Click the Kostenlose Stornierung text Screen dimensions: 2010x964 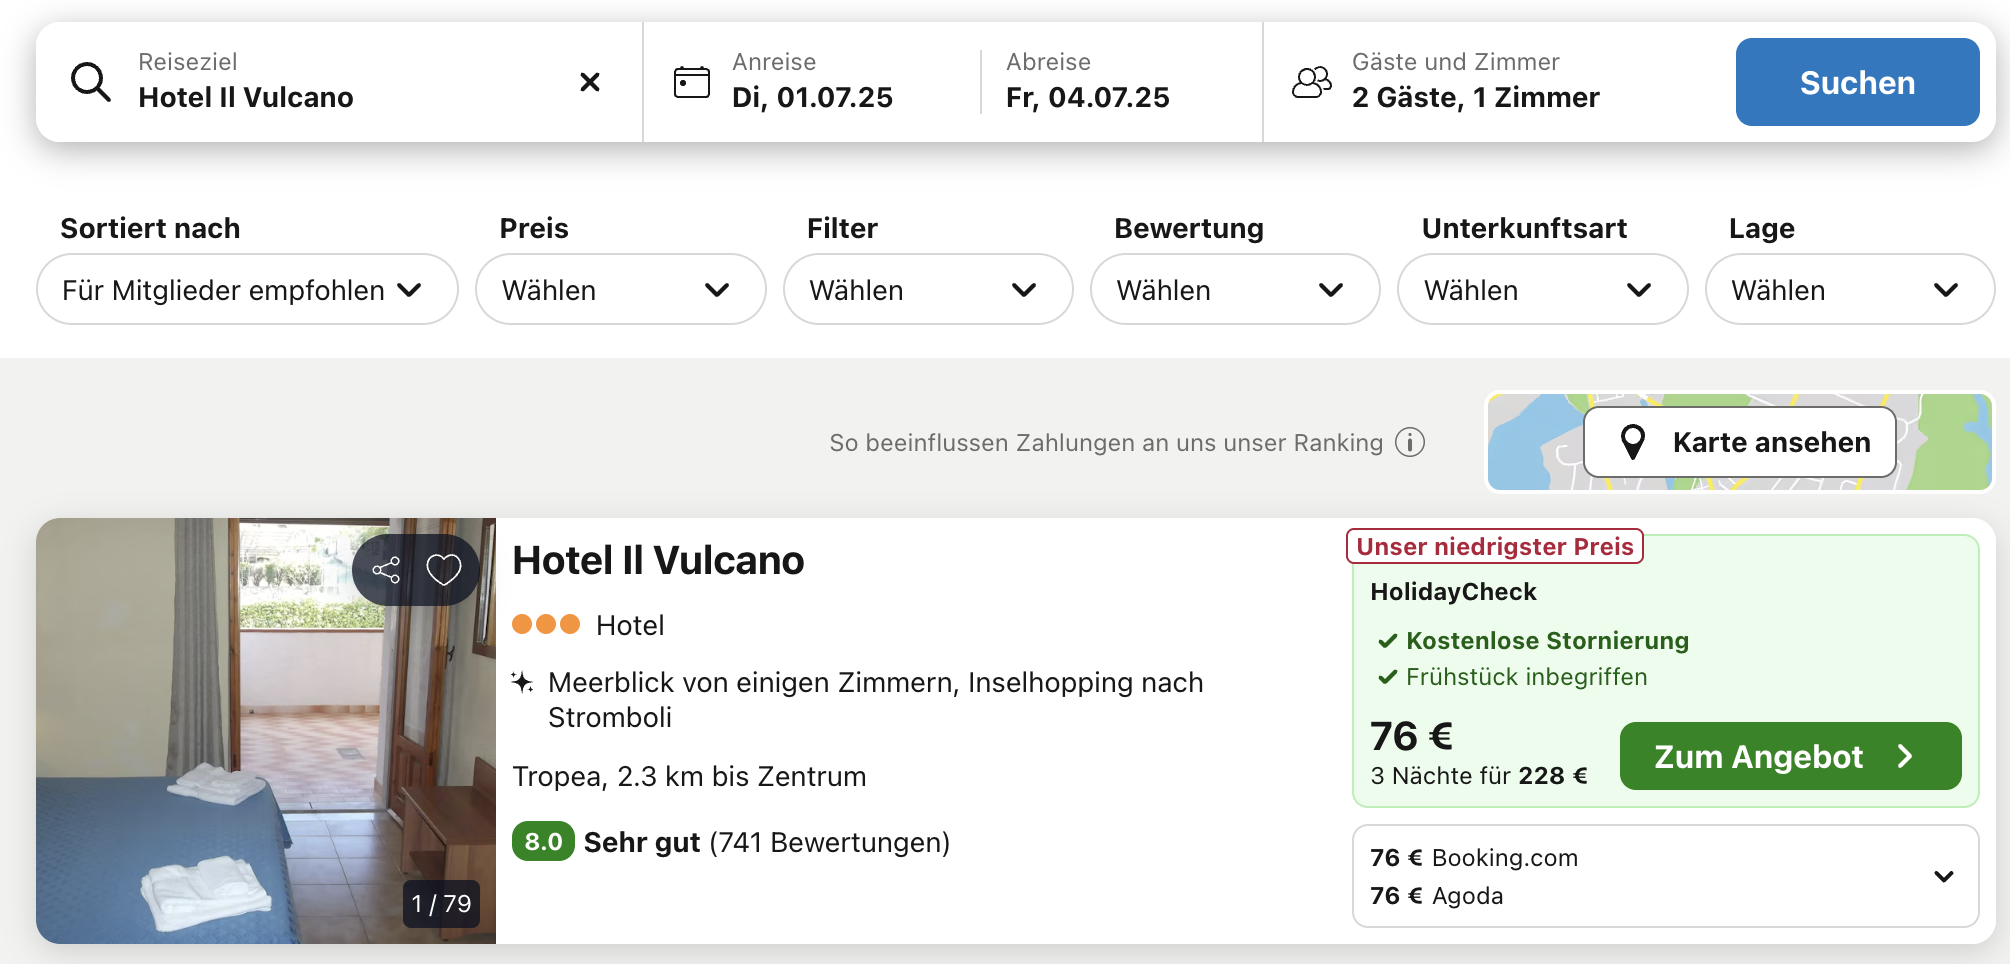[1547, 640]
